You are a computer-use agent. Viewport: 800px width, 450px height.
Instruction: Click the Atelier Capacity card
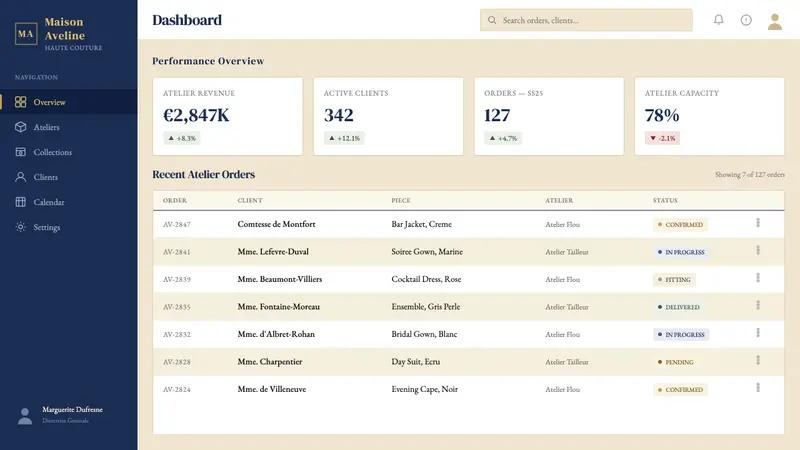pyautogui.click(x=709, y=116)
